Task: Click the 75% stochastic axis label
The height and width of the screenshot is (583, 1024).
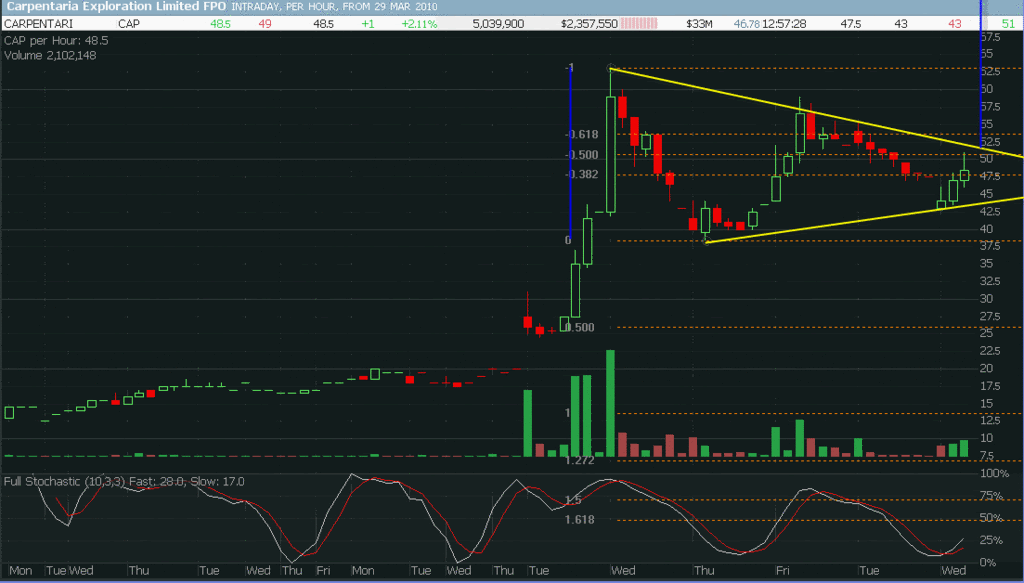Action: [x=992, y=496]
